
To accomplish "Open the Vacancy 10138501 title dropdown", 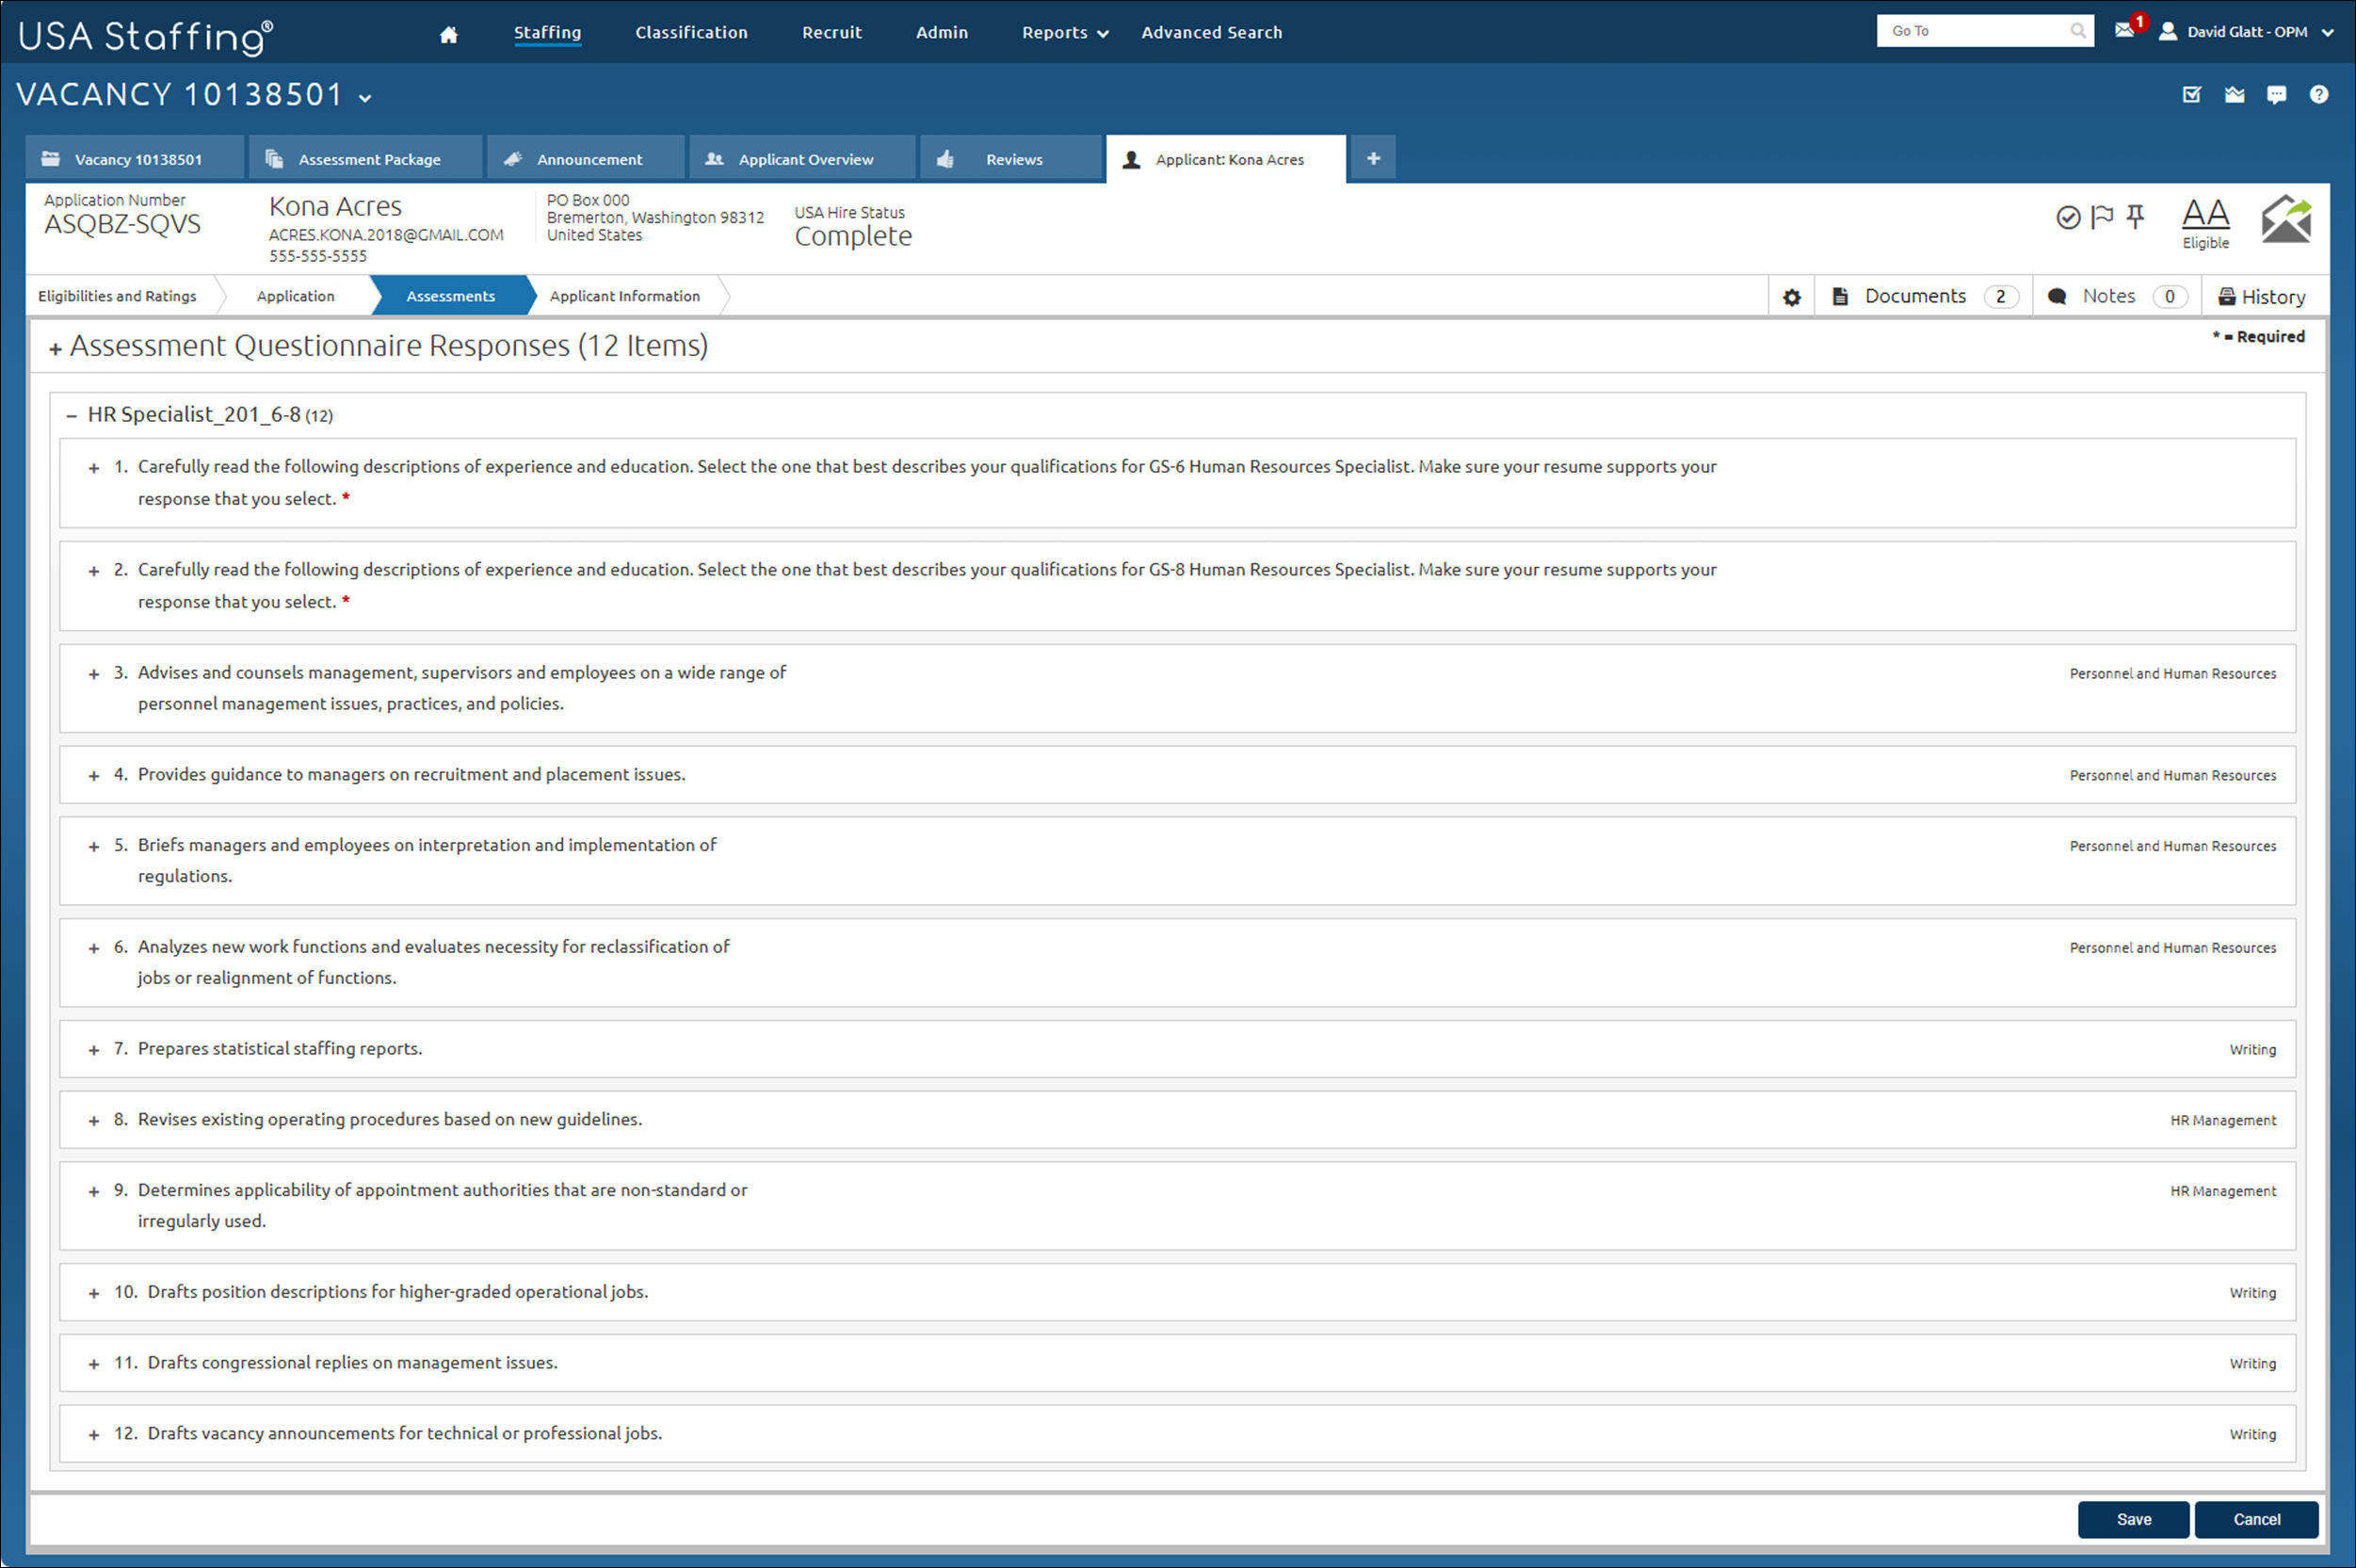I will pos(365,98).
